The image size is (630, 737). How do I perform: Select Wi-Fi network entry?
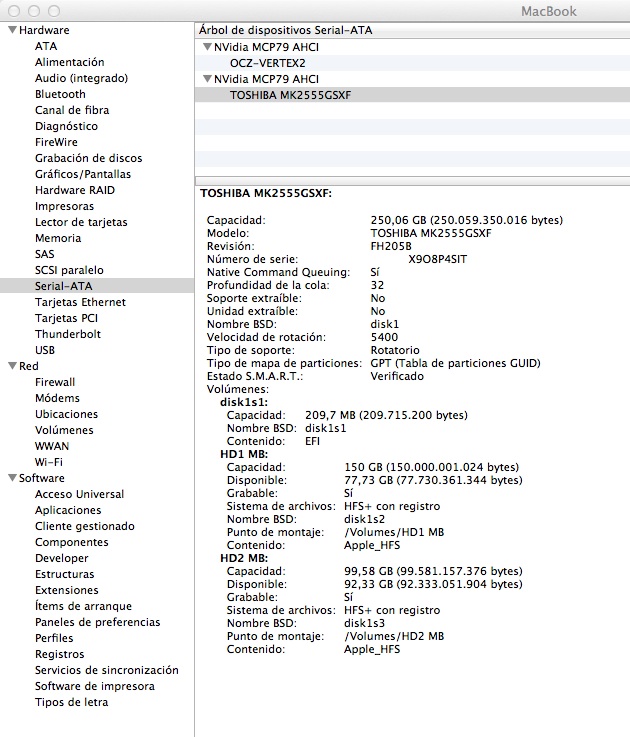[x=49, y=462]
